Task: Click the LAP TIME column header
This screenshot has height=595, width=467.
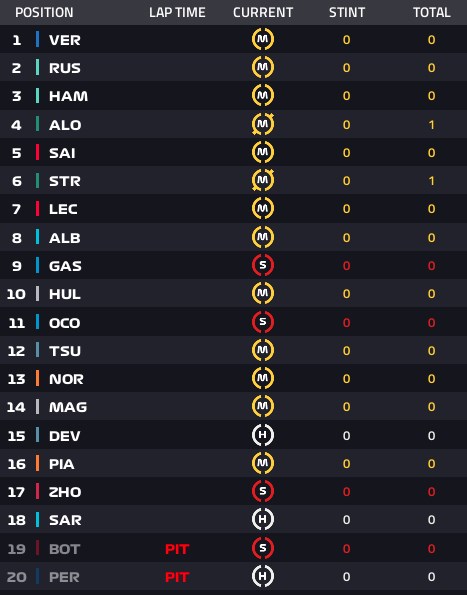Action: pos(177,13)
